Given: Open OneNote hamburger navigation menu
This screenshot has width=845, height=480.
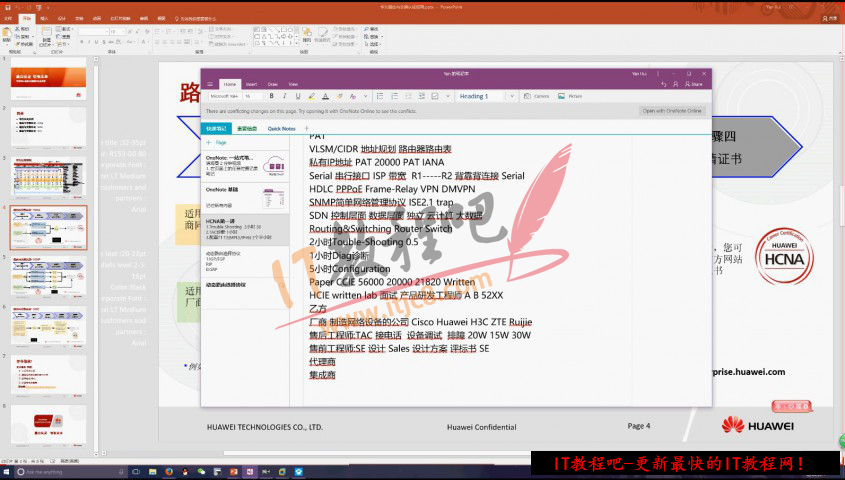Looking at the screenshot, I should click(209, 84).
